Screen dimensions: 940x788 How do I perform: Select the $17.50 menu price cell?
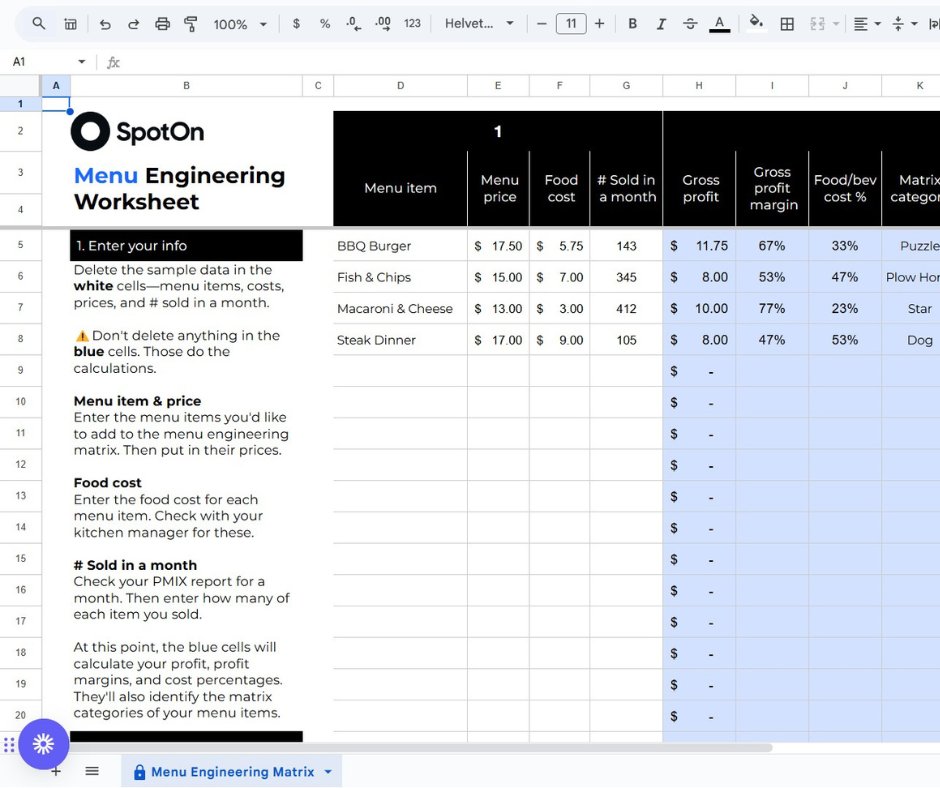pos(498,246)
